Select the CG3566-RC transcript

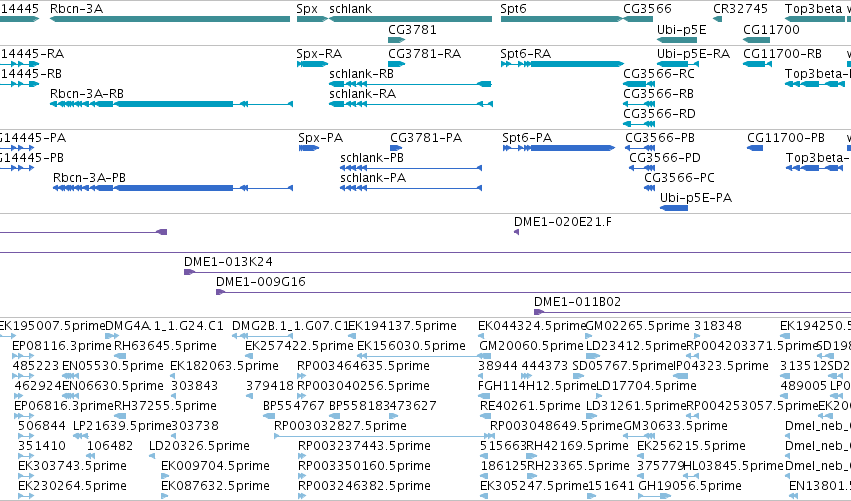639,84
